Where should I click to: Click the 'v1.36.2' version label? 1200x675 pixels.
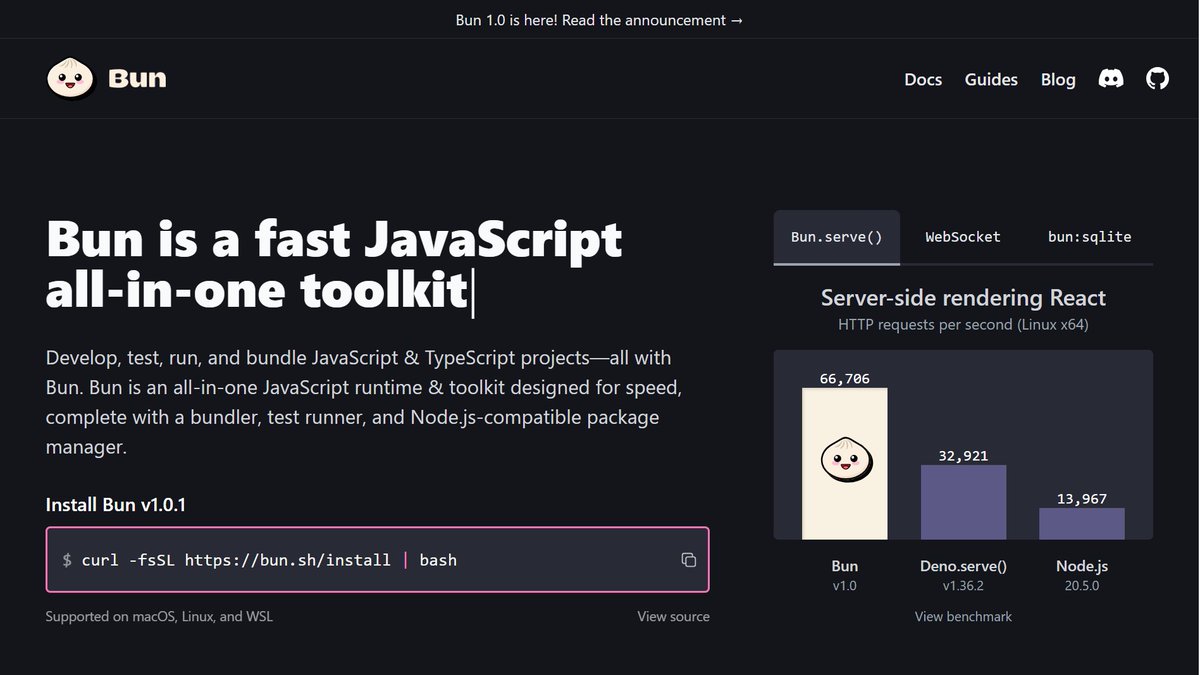(963, 586)
